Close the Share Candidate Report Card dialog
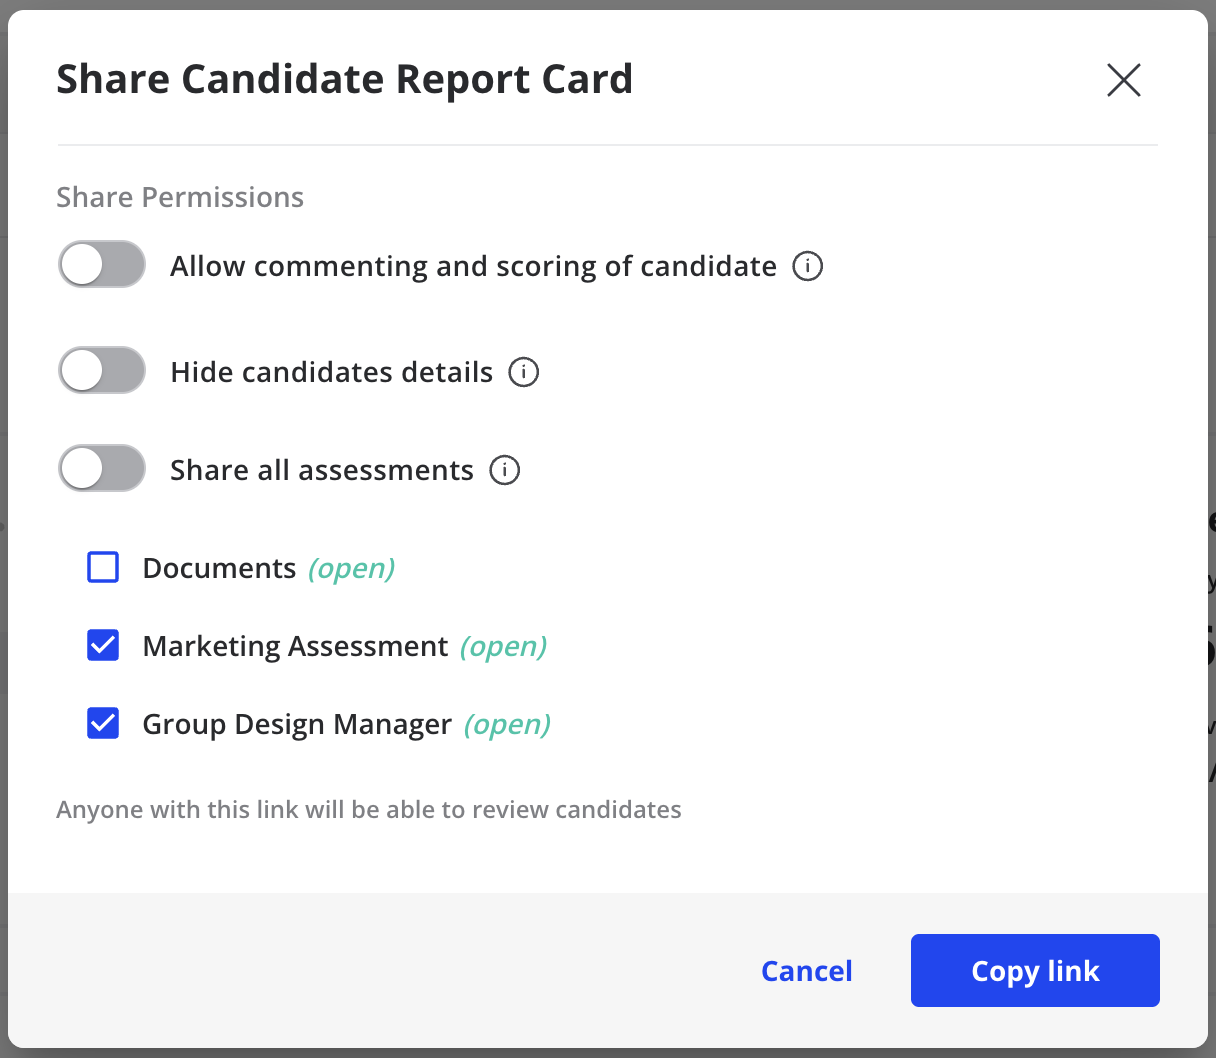 tap(1124, 80)
